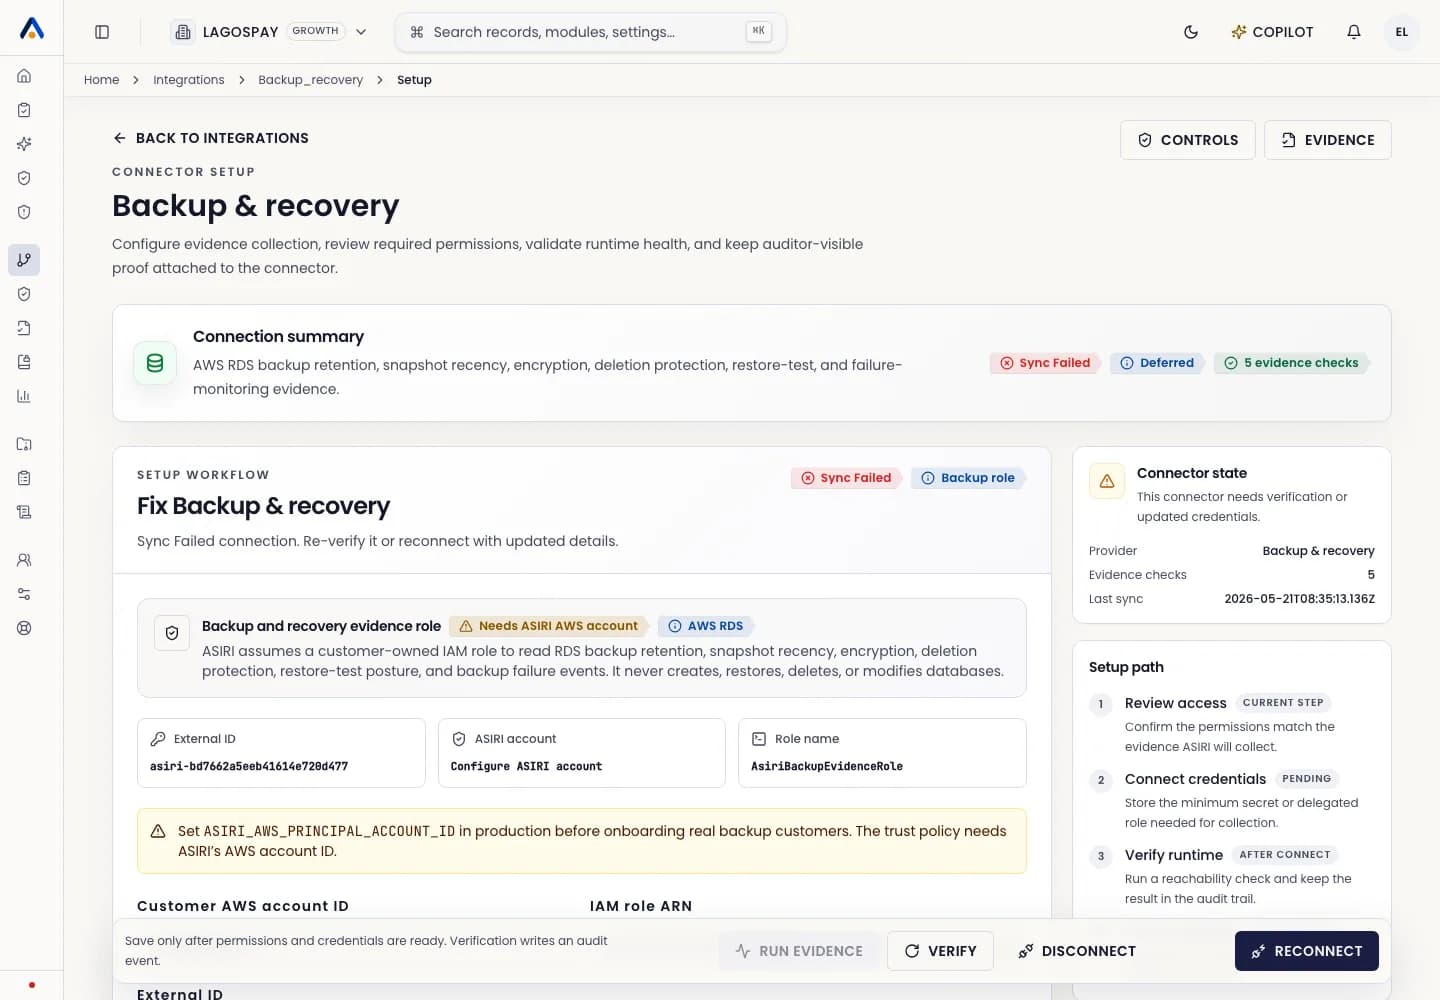Image resolution: width=1440 pixels, height=1000 pixels.
Task: Open the lifebuoy support sidebar icon
Action: coord(24,628)
